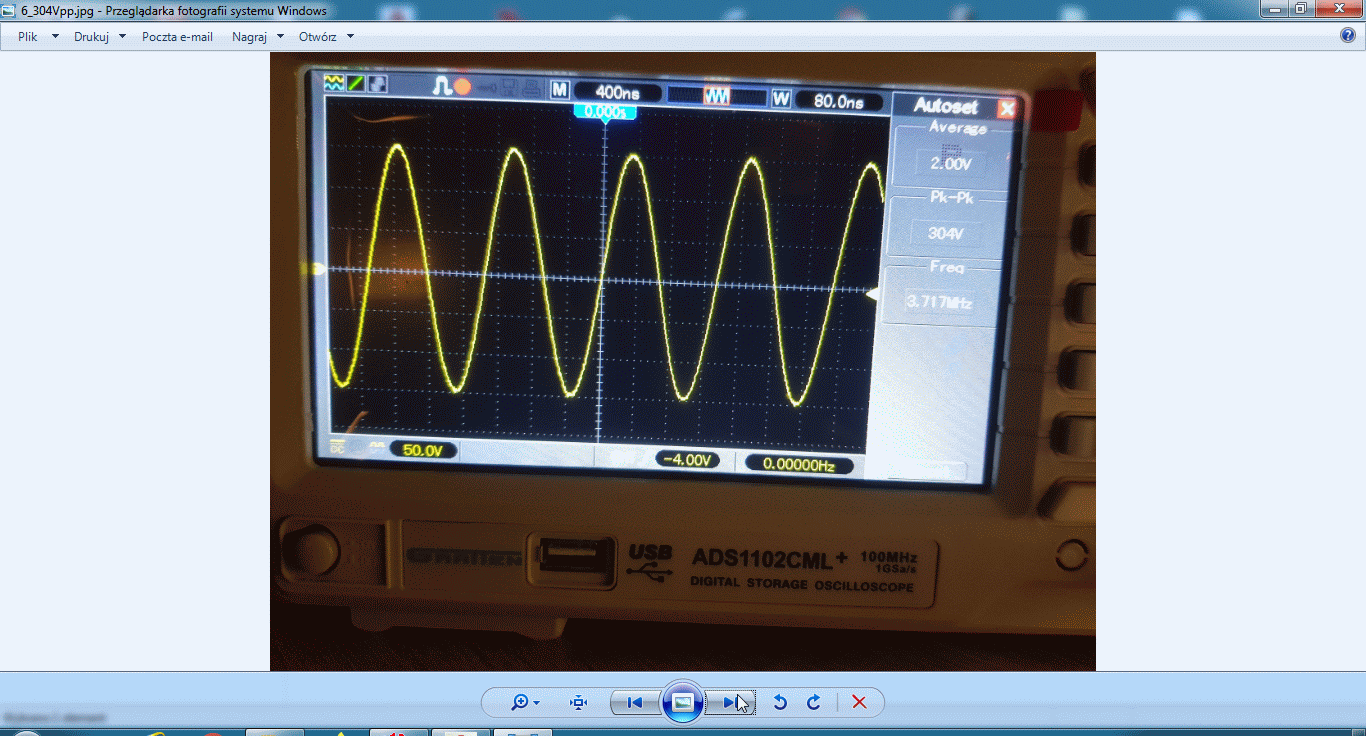This screenshot has height=736, width=1366.
Task: Click the fit to window size icon
Action: pos(578,702)
